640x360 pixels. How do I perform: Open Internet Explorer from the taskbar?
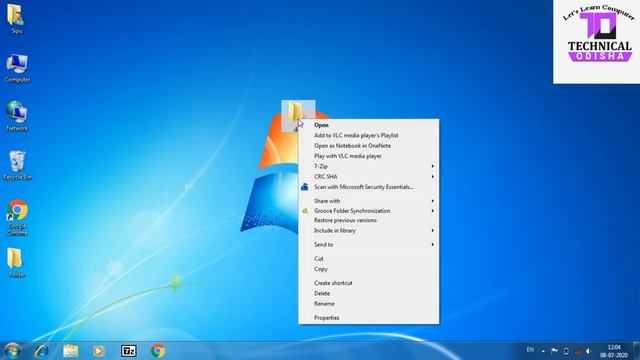click(41, 351)
